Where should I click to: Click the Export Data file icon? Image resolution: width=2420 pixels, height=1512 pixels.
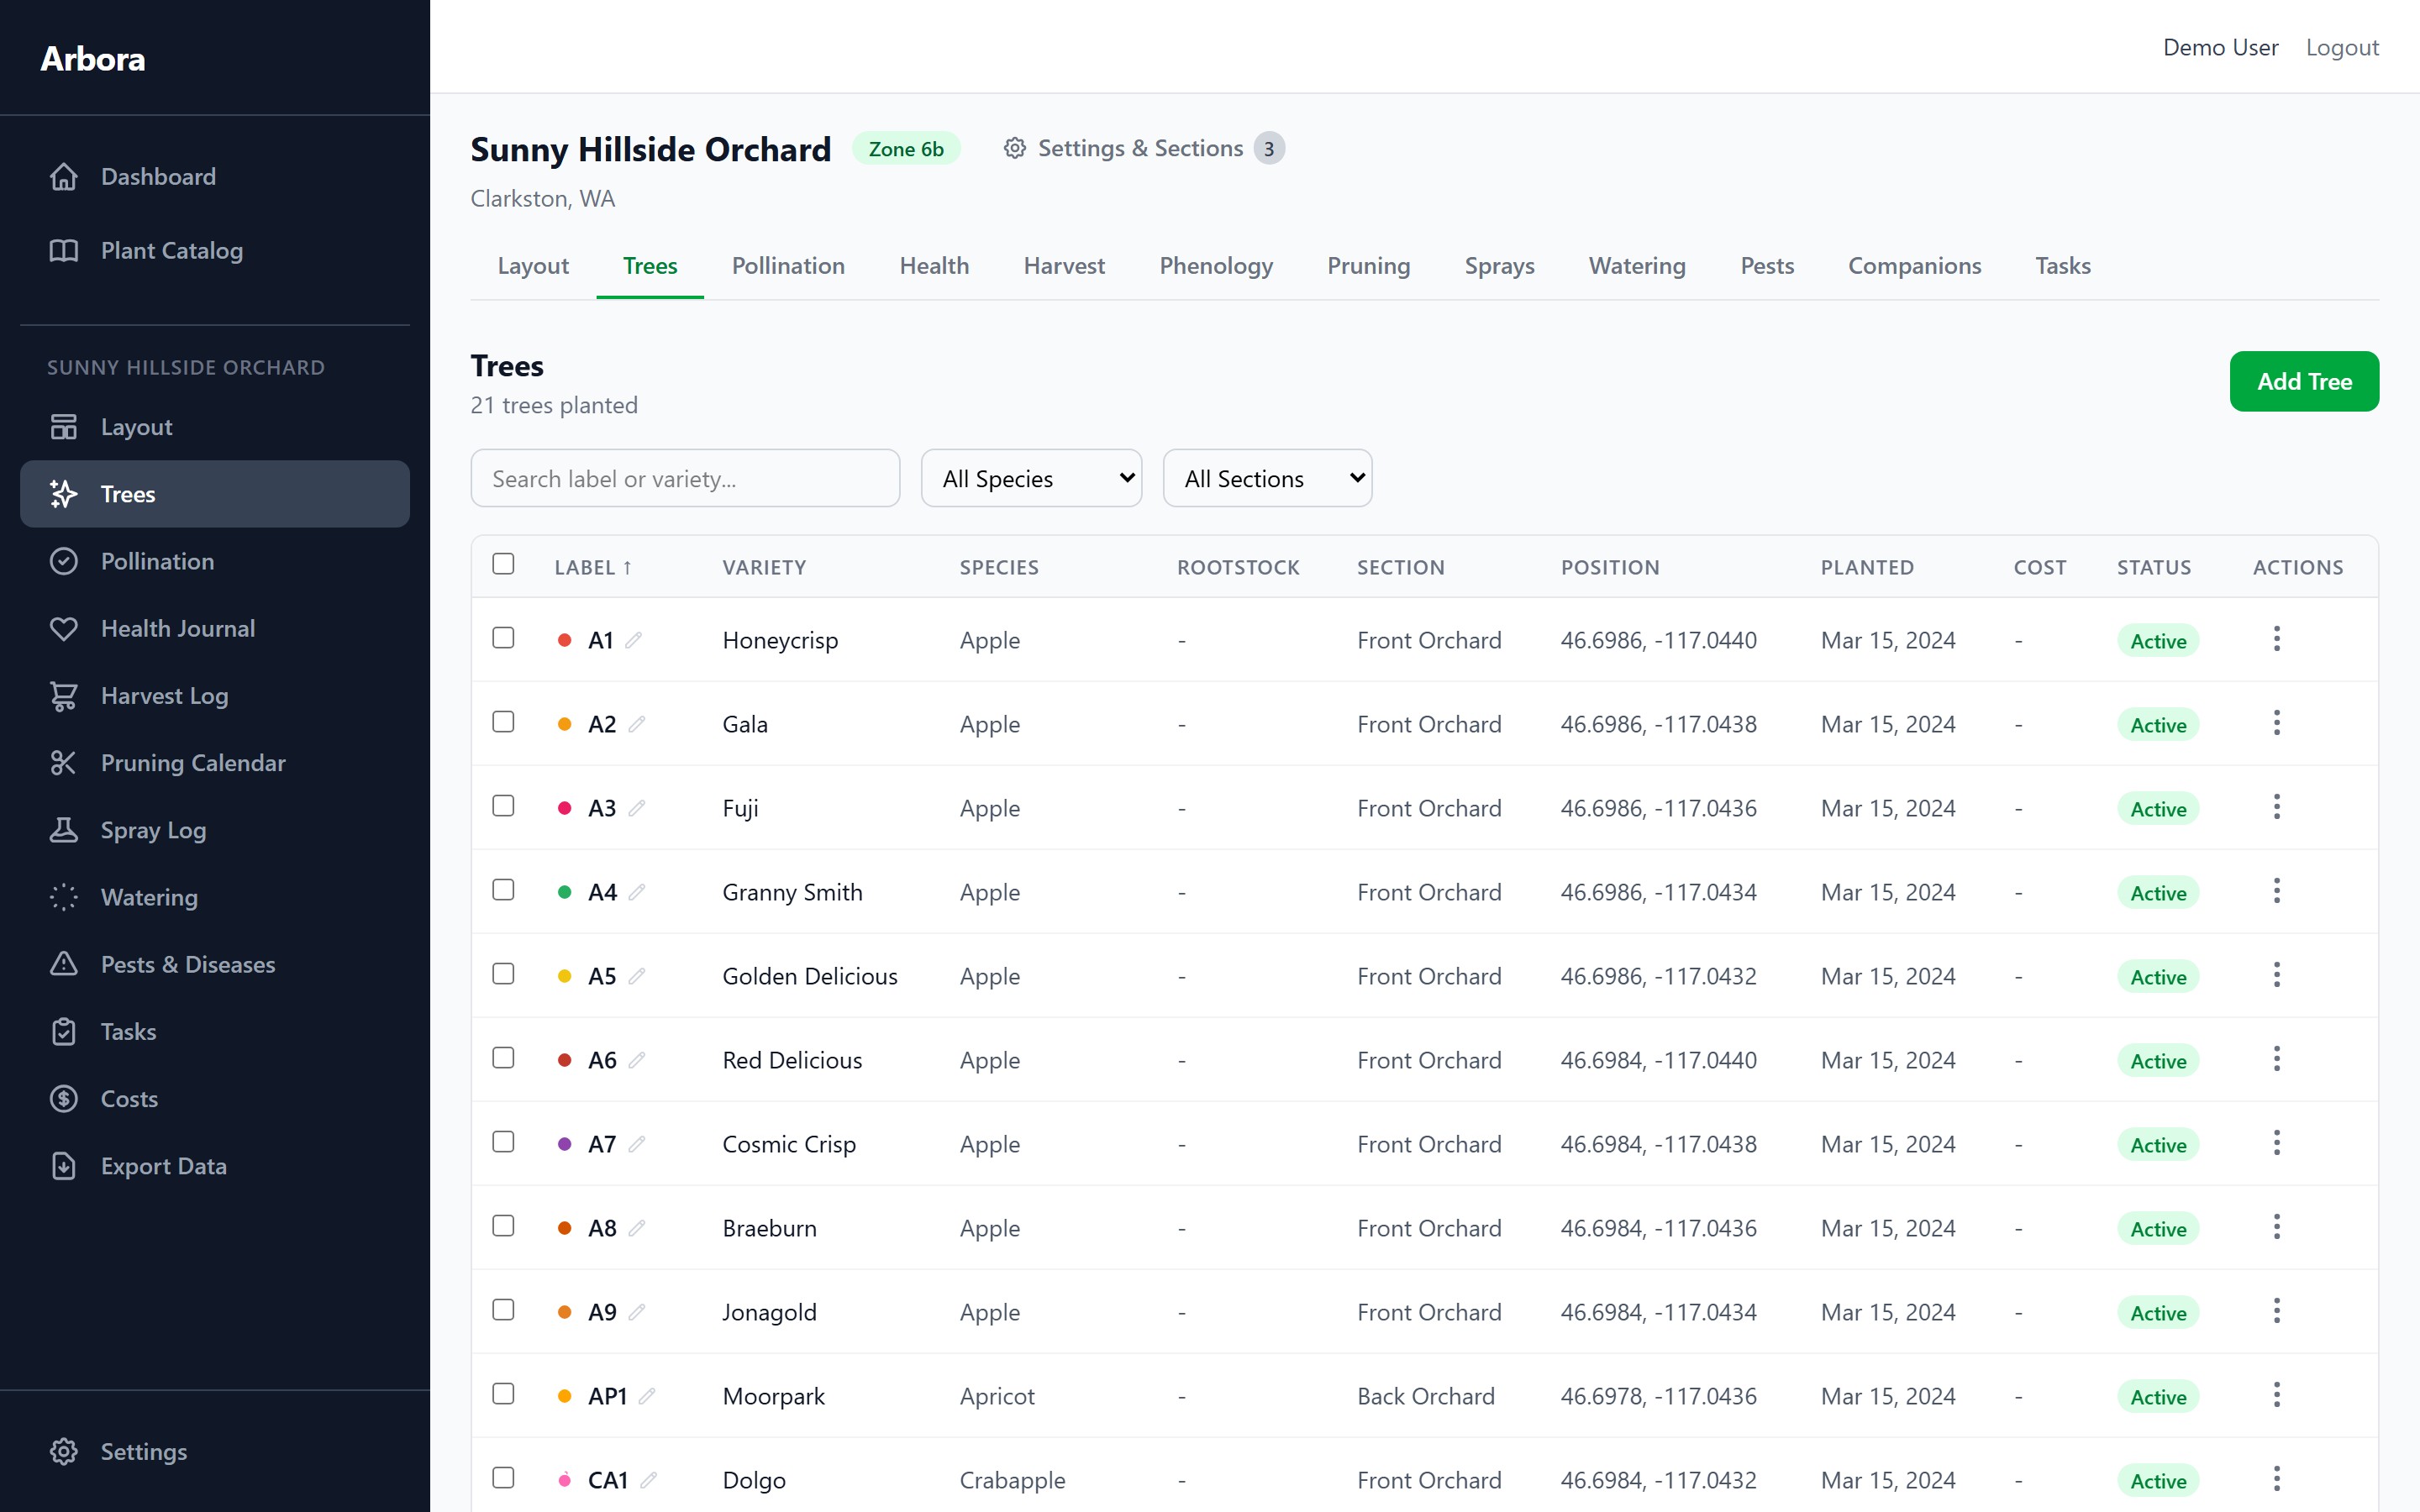pyautogui.click(x=64, y=1166)
